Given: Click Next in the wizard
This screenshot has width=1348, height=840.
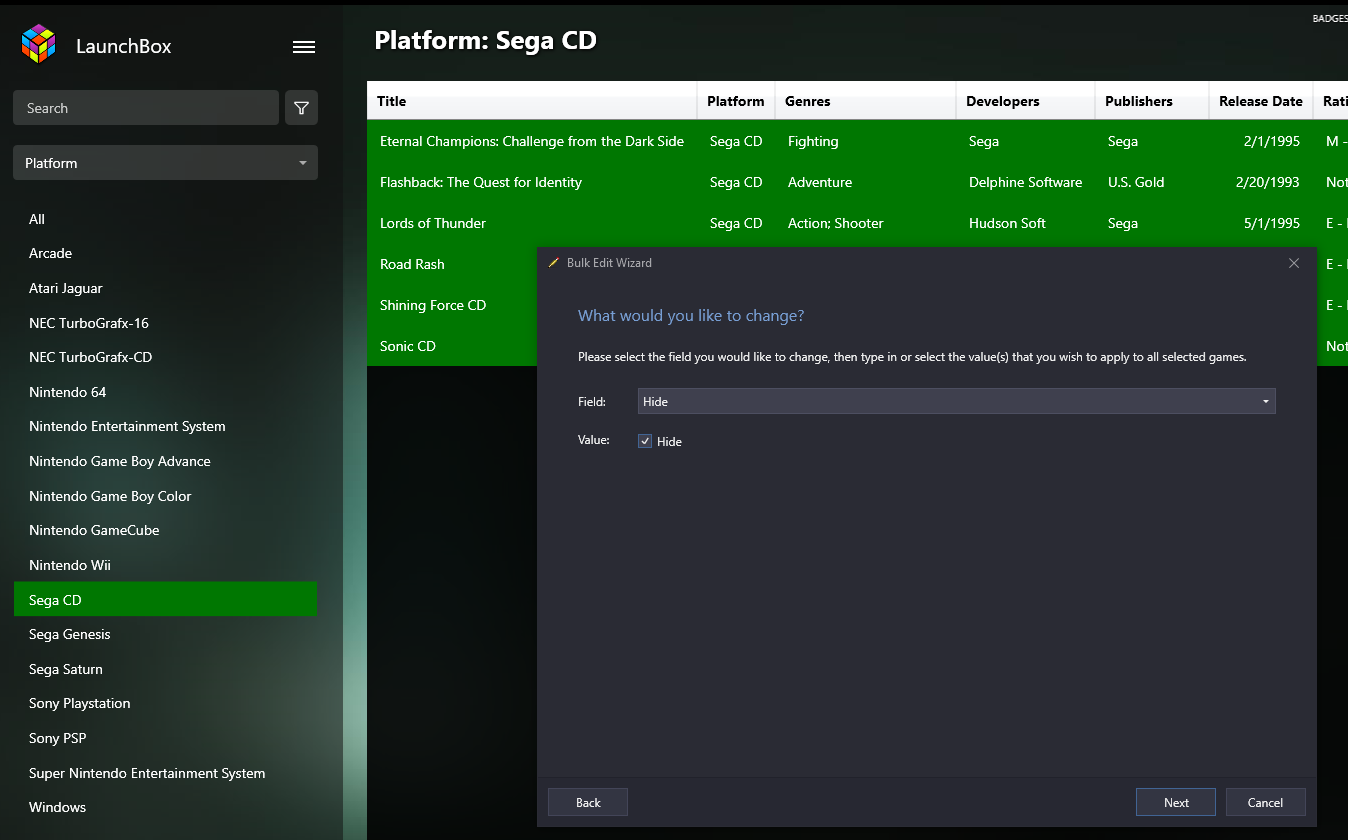Looking at the screenshot, I should [1176, 802].
